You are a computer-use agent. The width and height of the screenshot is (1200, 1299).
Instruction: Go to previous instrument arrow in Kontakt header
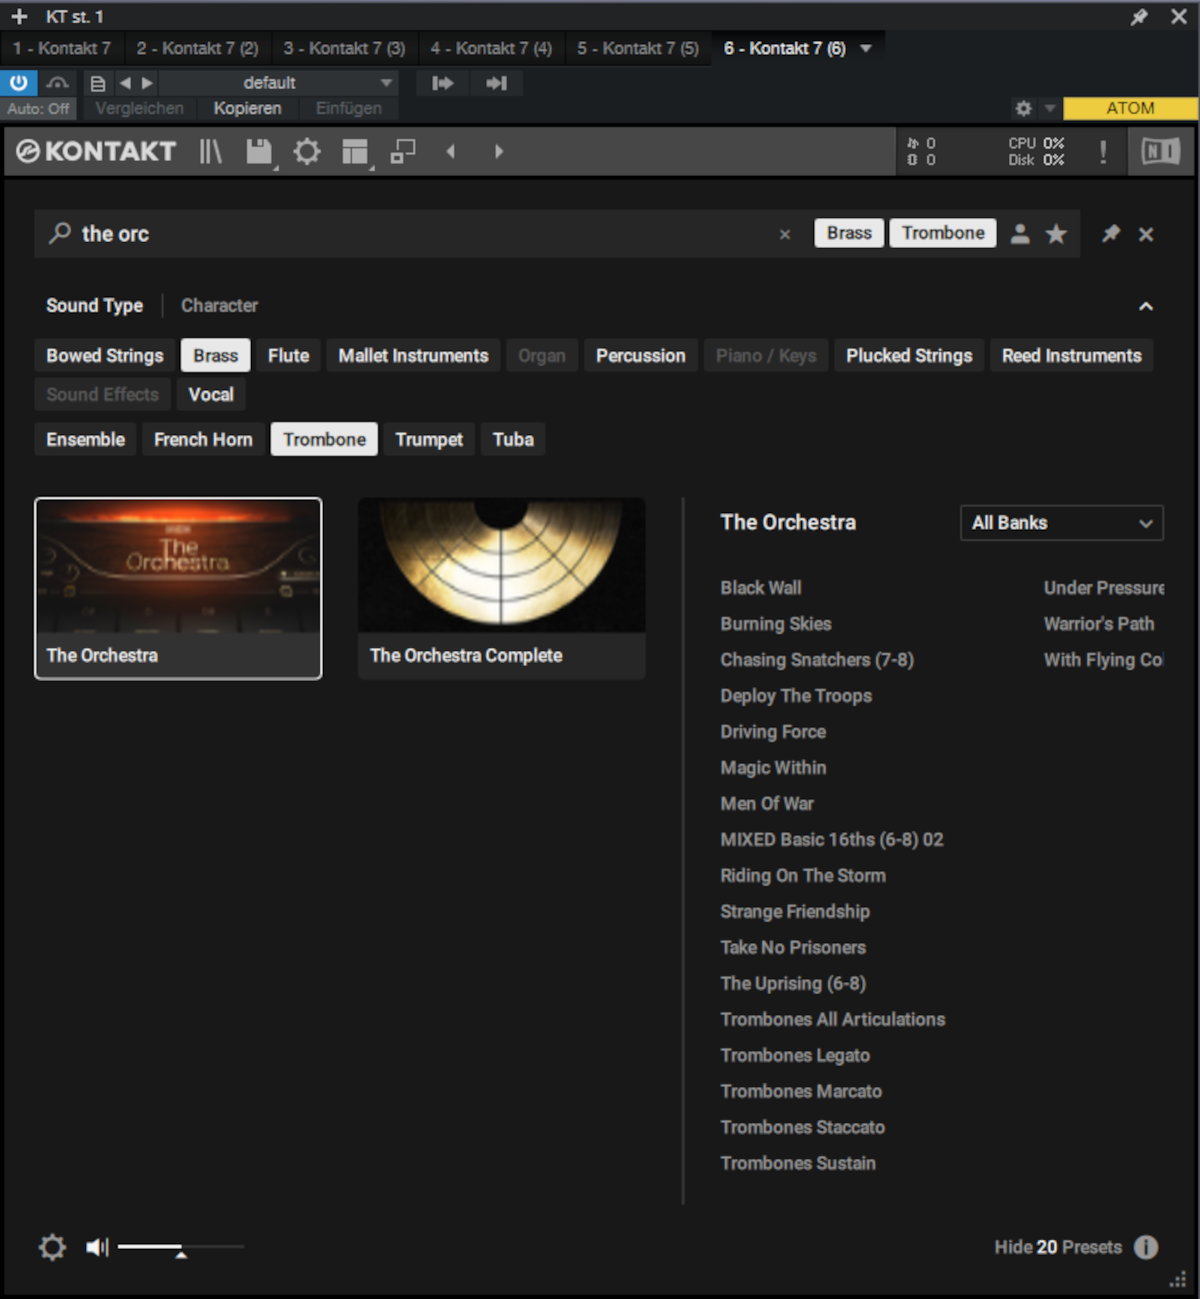coord(450,151)
